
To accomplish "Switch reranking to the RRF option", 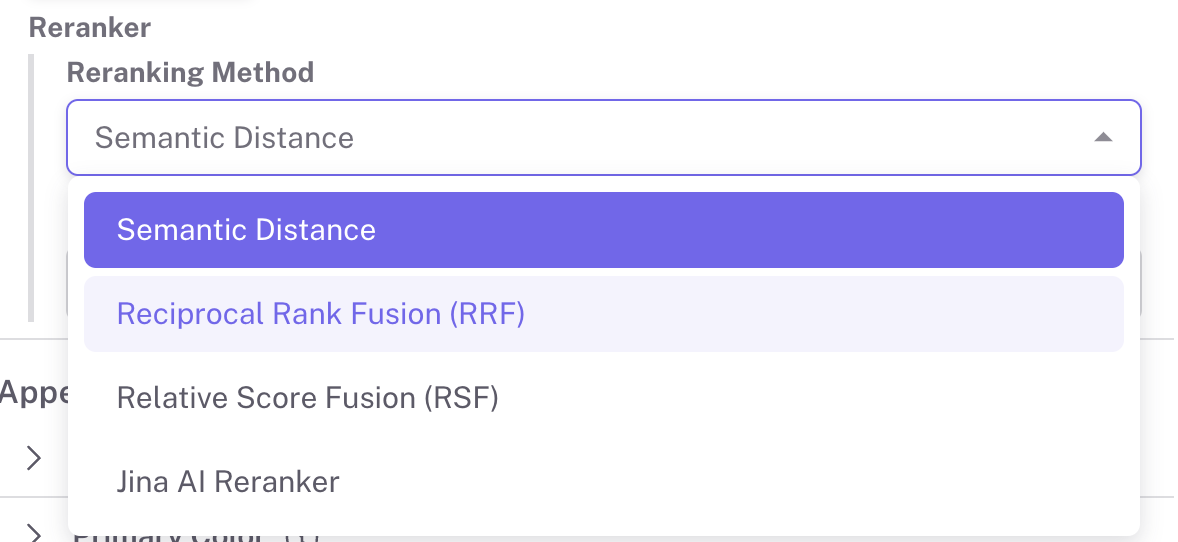I will tap(320, 314).
